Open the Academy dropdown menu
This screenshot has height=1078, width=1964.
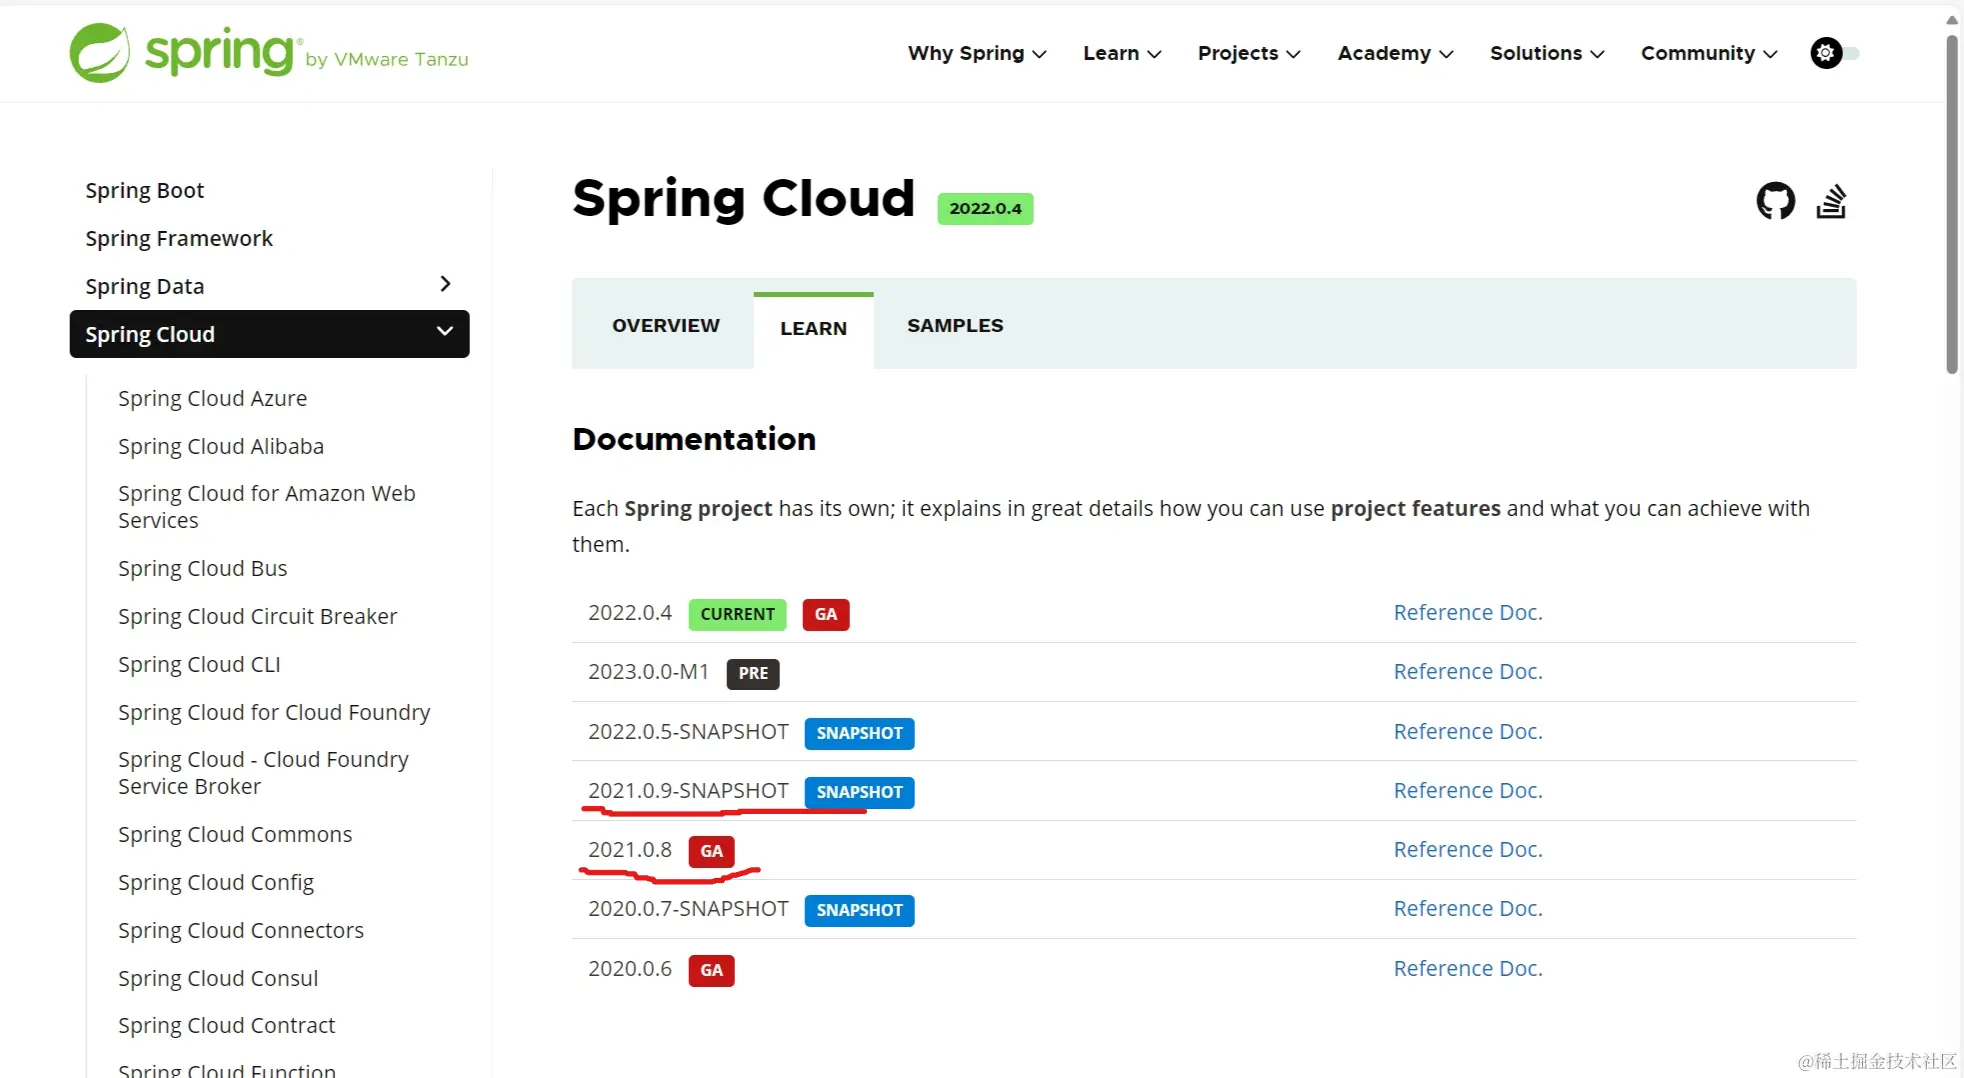click(1395, 53)
